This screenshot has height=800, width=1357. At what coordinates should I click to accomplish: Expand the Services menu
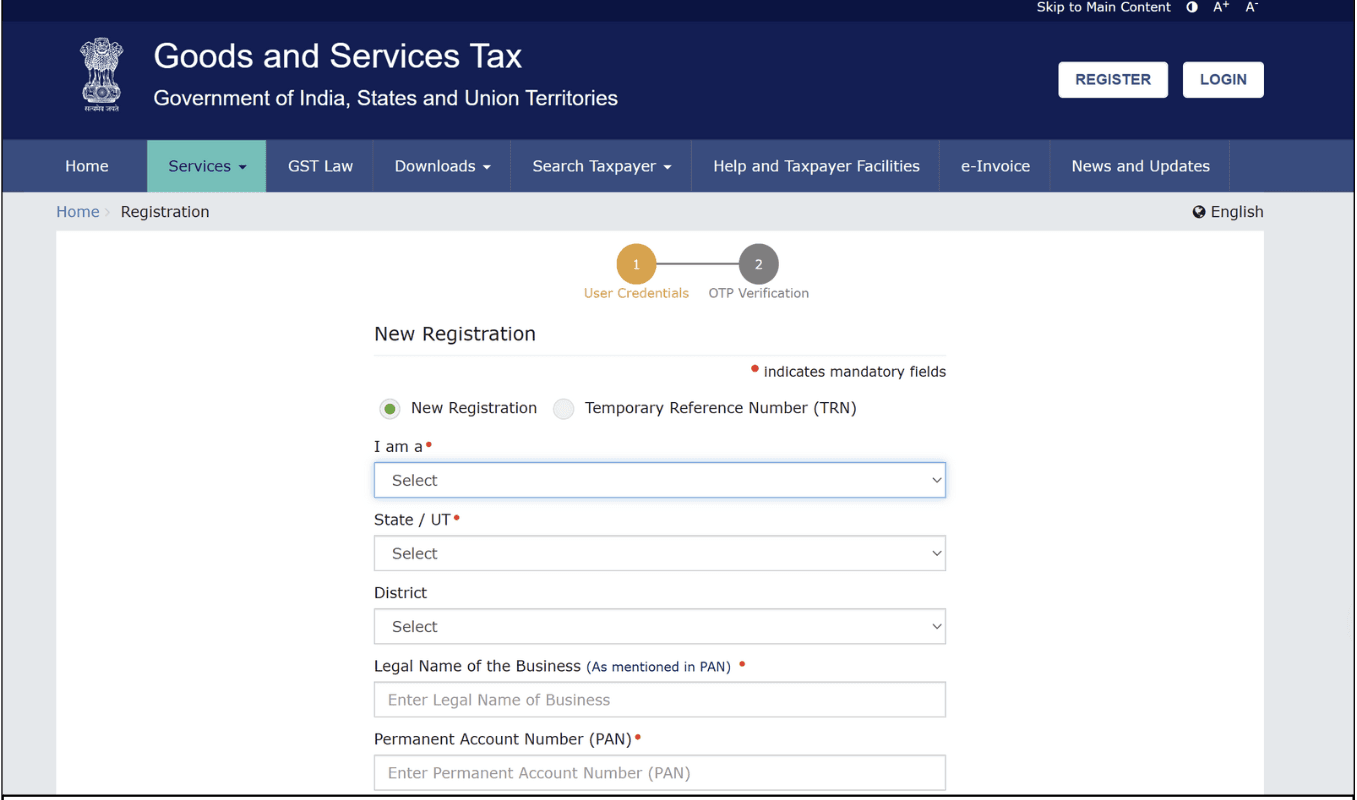pos(207,166)
